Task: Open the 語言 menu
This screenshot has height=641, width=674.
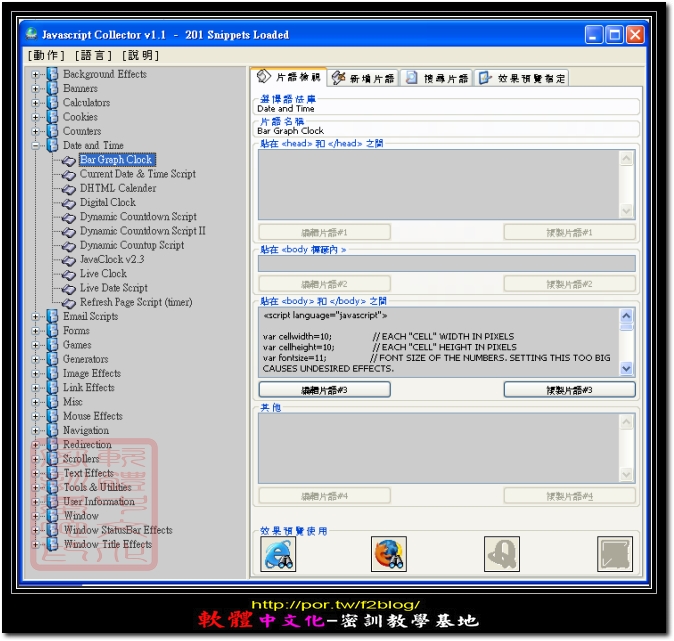Action: 95,55
